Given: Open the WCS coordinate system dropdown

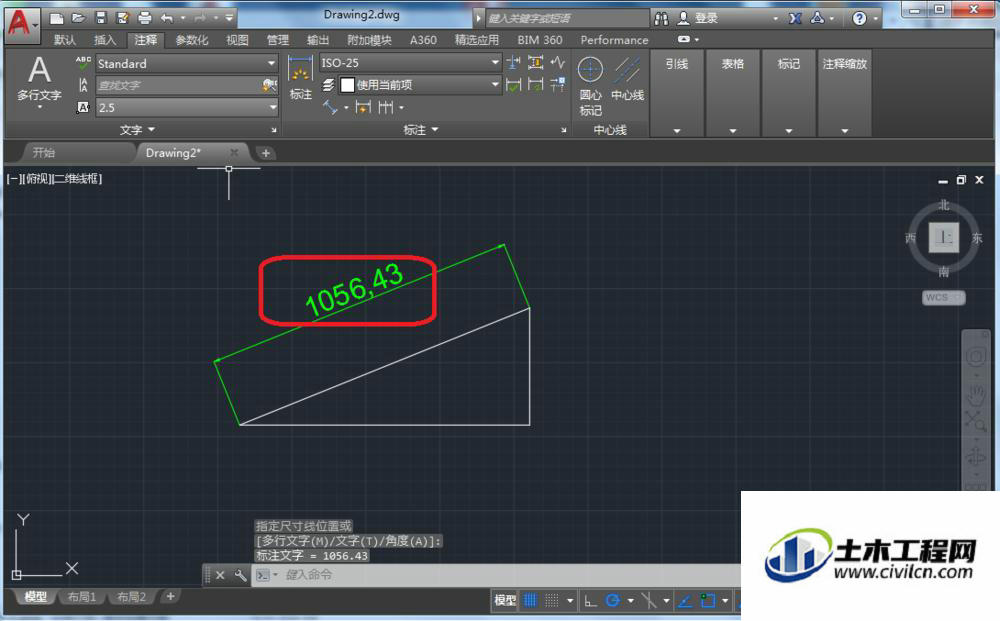Looking at the screenshot, I should click(x=943, y=297).
